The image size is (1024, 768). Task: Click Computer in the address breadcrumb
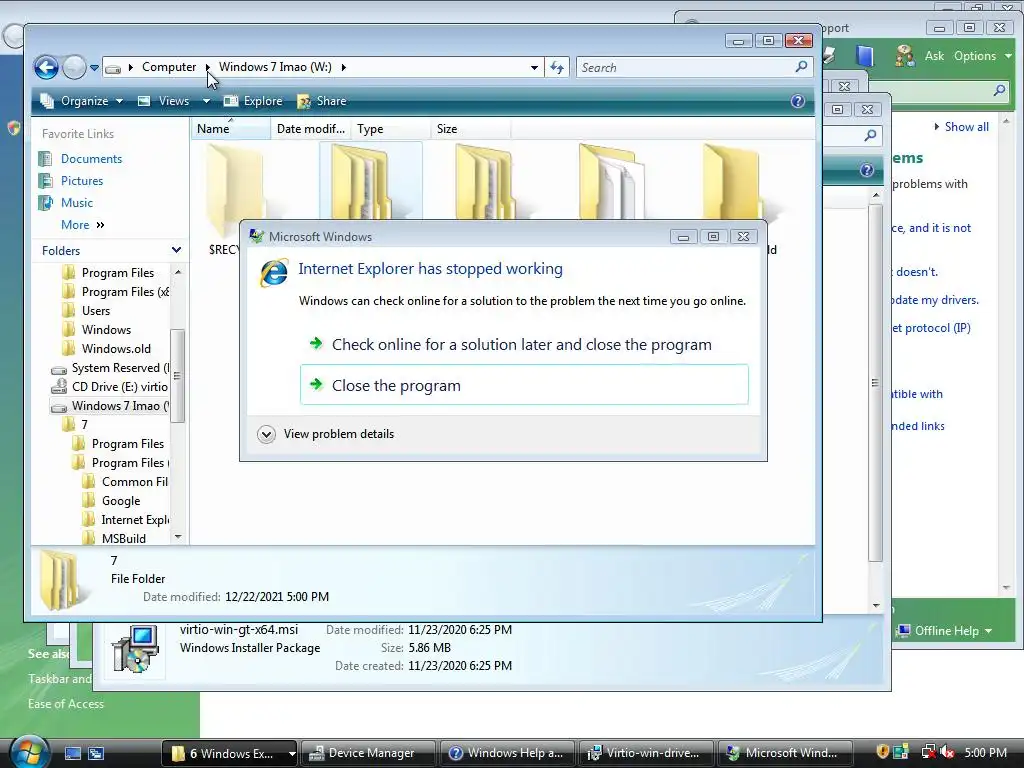coord(168,67)
